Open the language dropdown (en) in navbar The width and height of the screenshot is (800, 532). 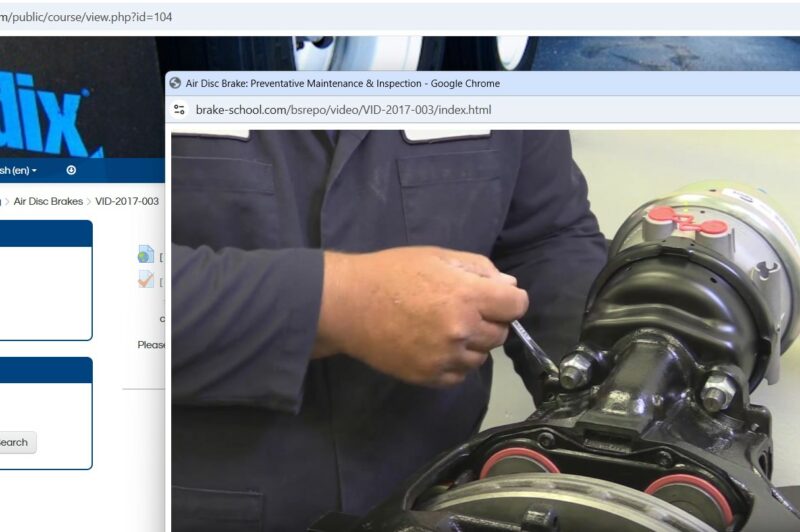point(18,170)
